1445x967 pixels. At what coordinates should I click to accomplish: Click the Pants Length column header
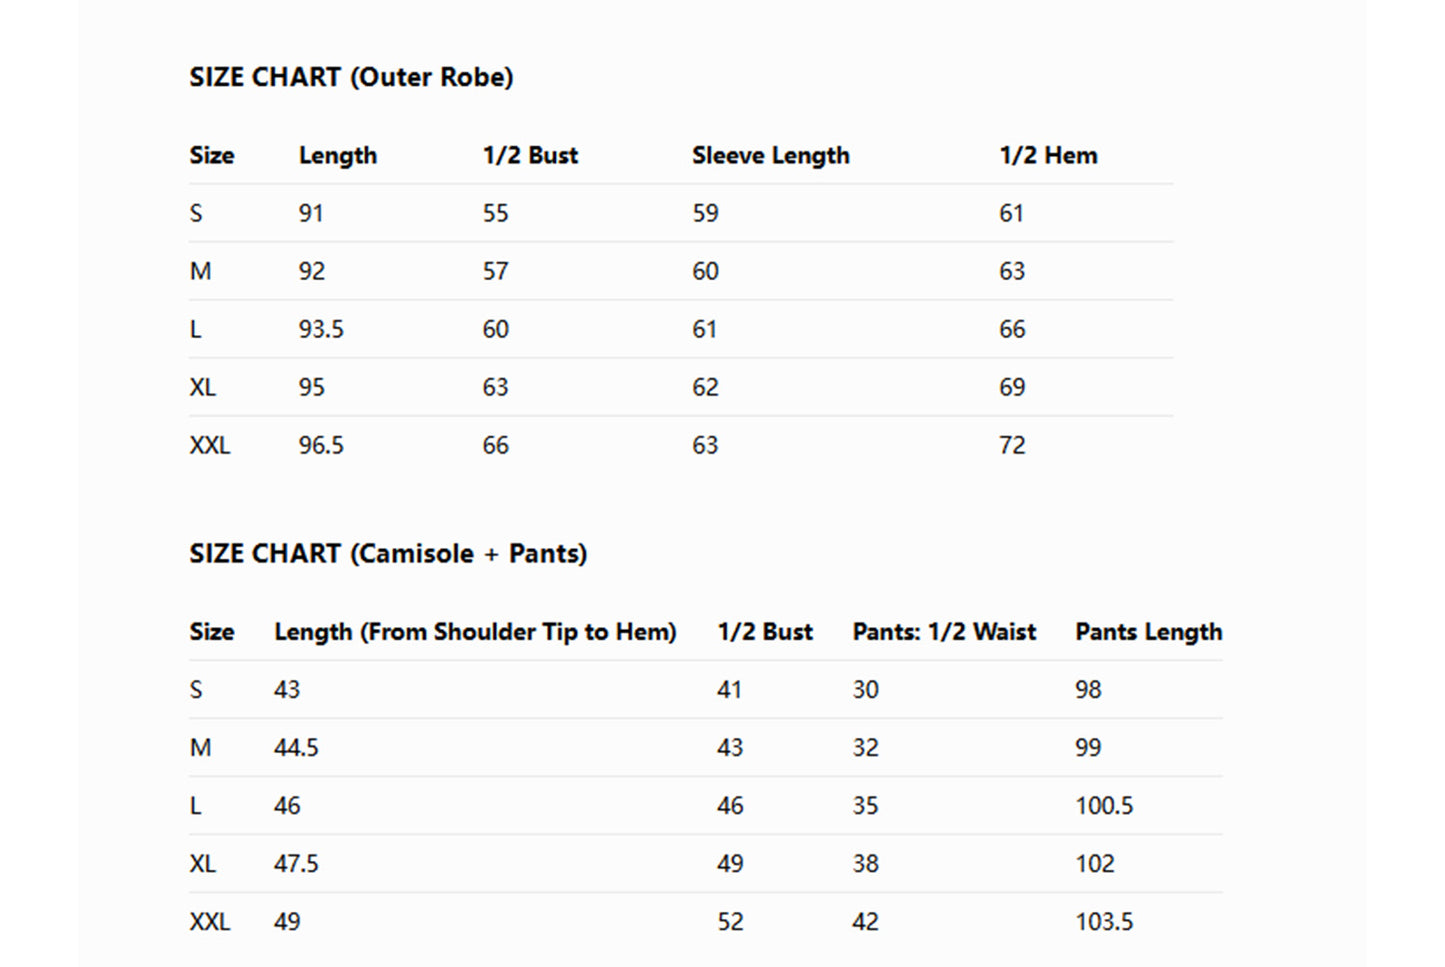(1148, 632)
